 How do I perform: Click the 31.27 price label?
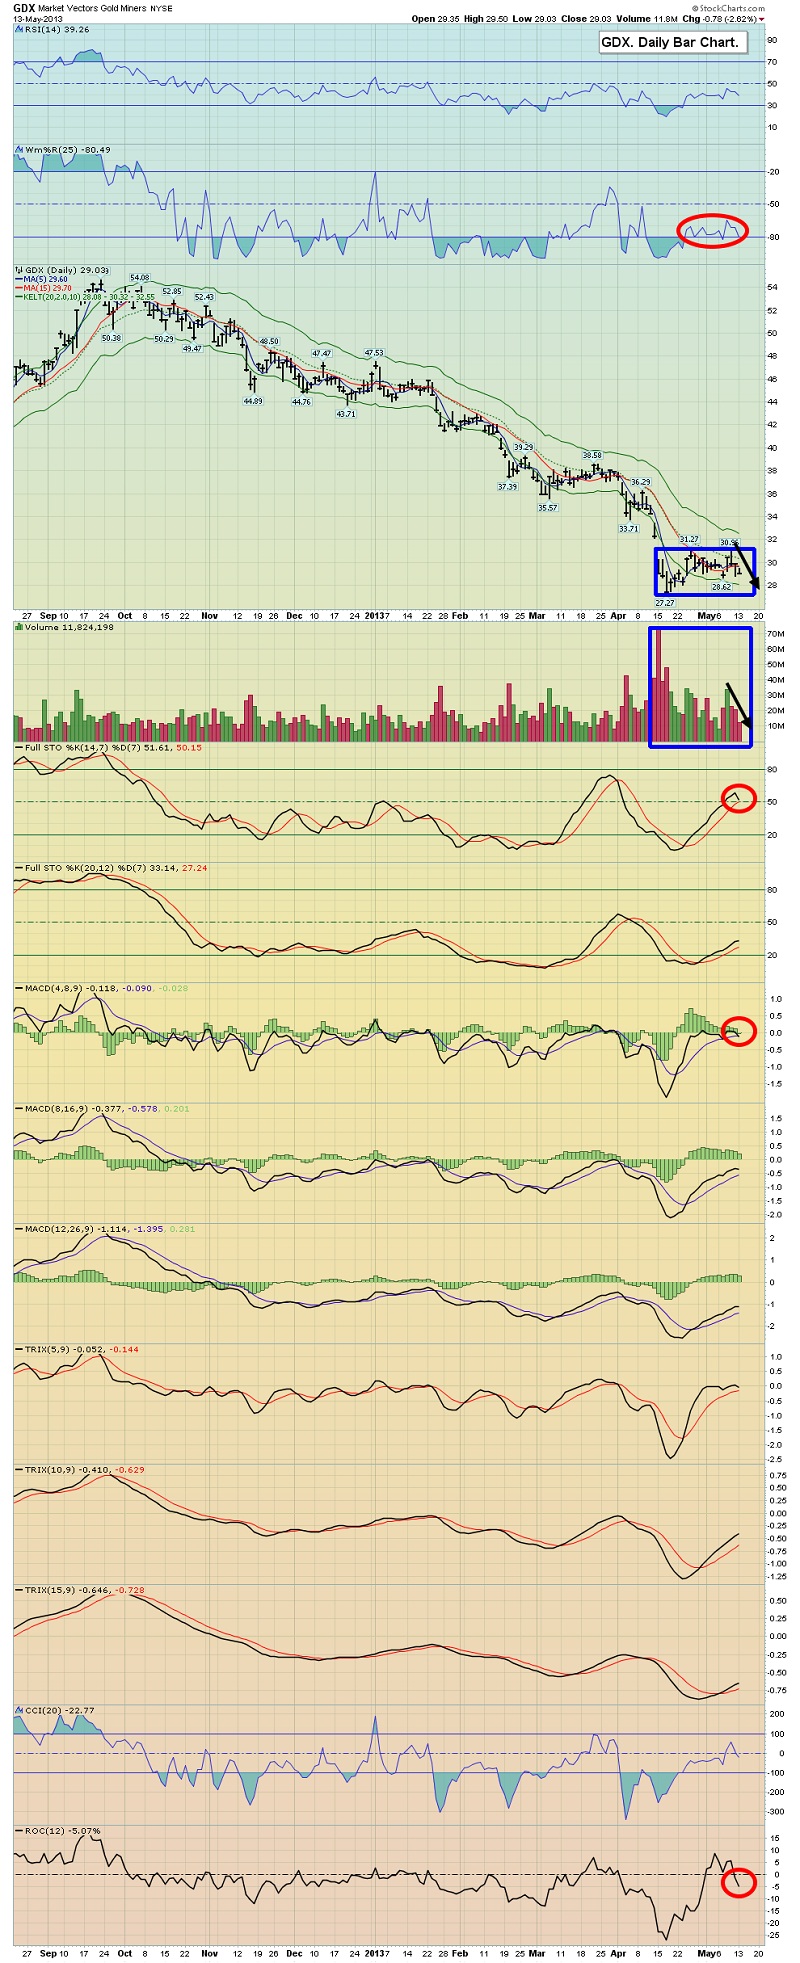[x=688, y=539]
